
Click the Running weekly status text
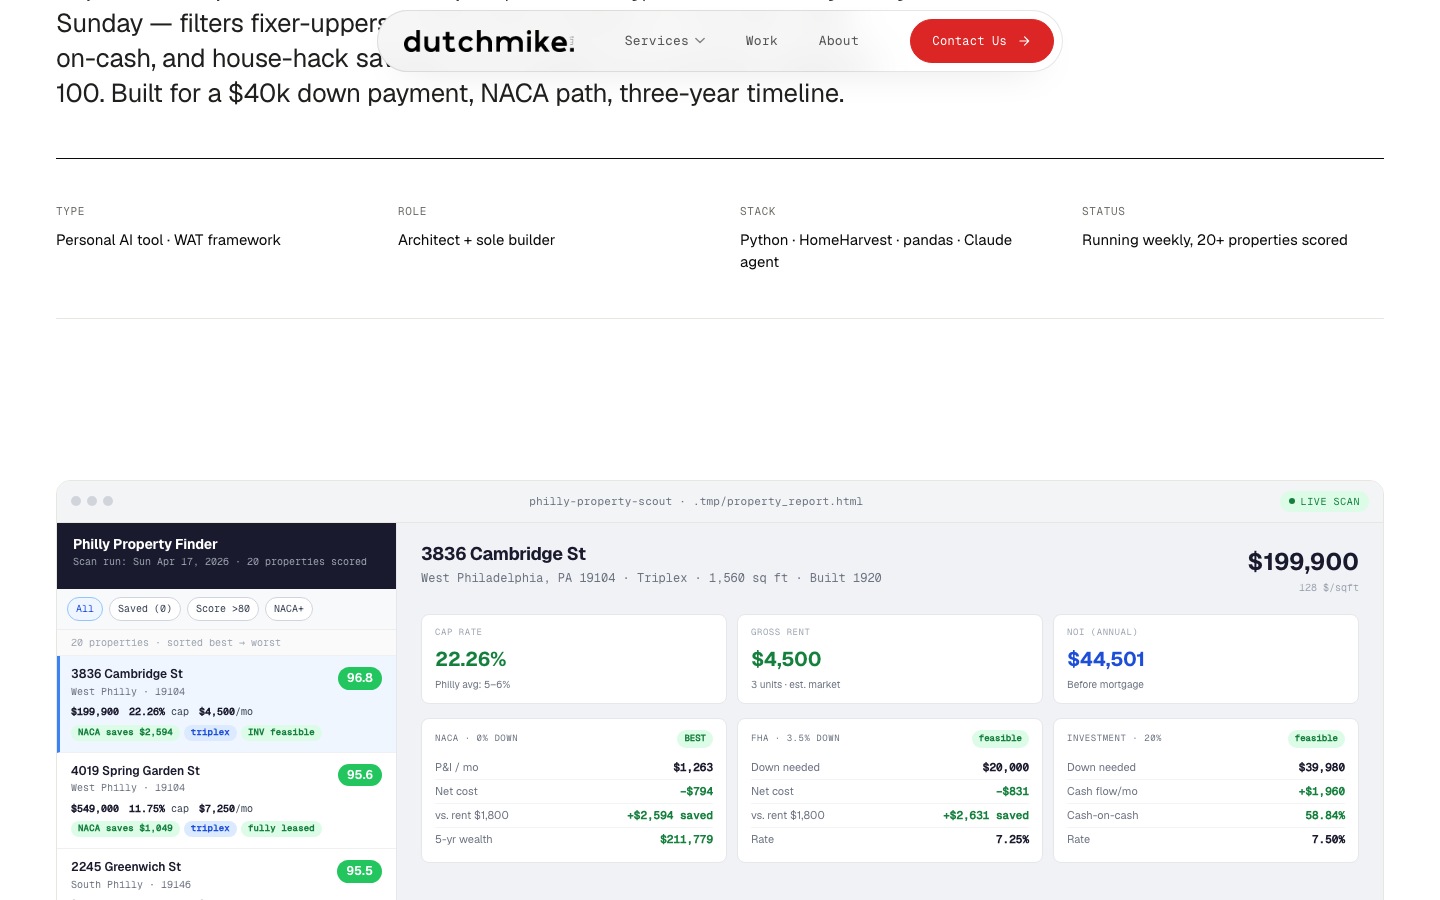(x=1215, y=240)
